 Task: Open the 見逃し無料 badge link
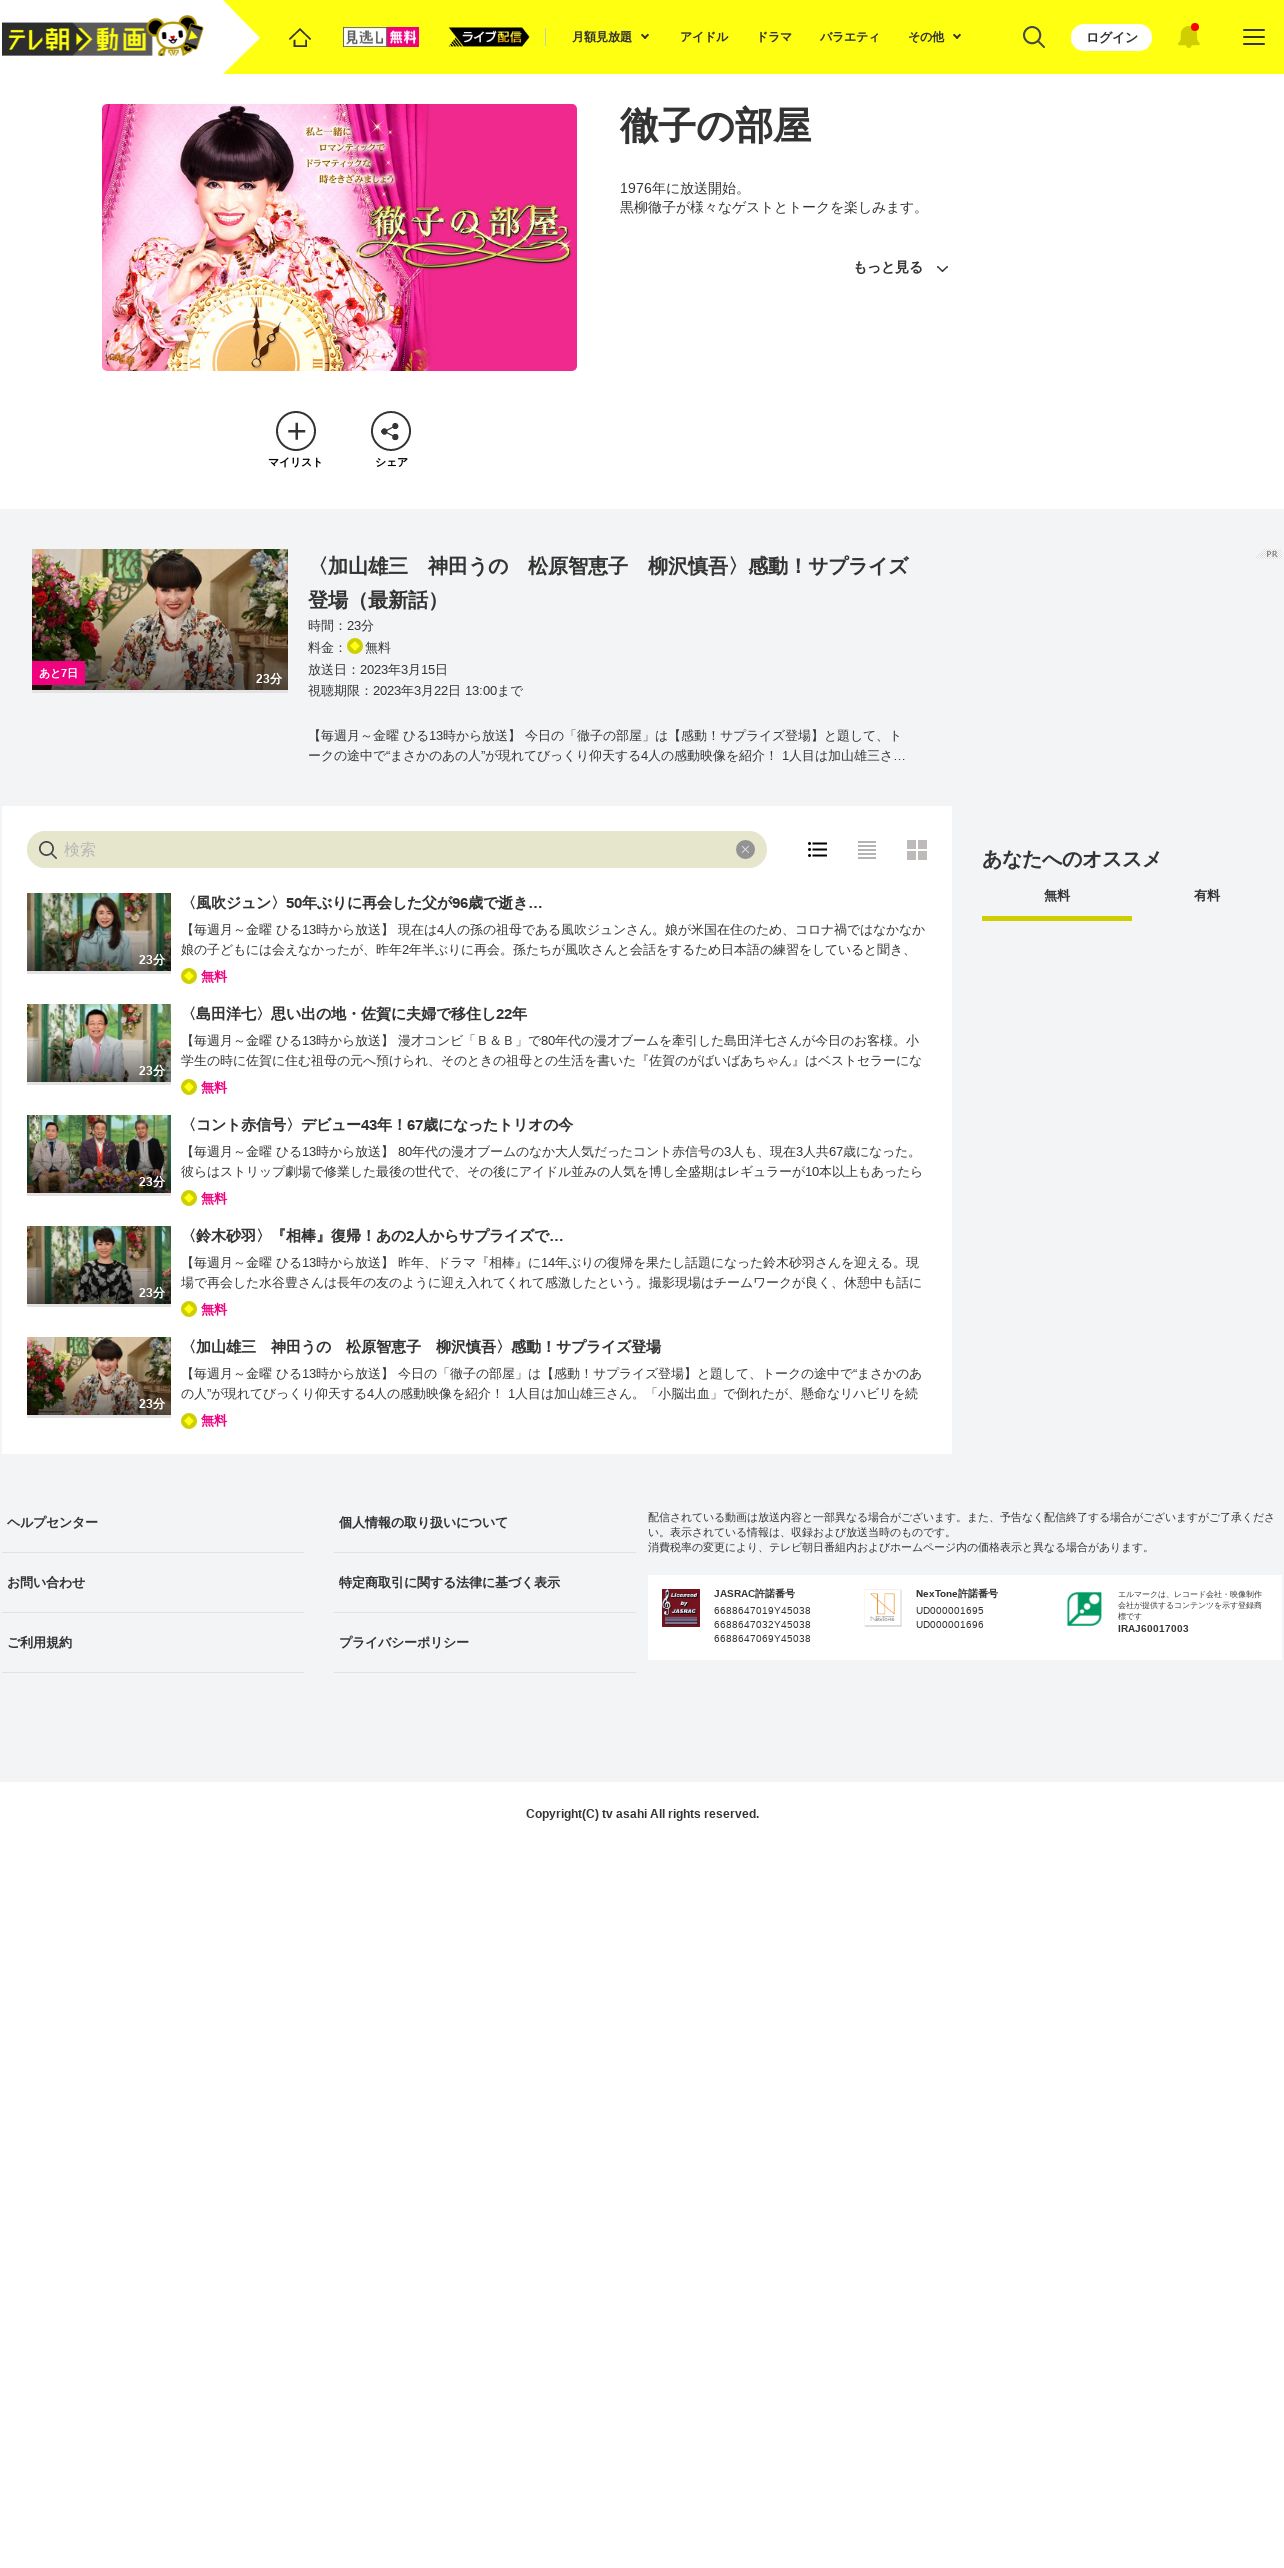(380, 37)
